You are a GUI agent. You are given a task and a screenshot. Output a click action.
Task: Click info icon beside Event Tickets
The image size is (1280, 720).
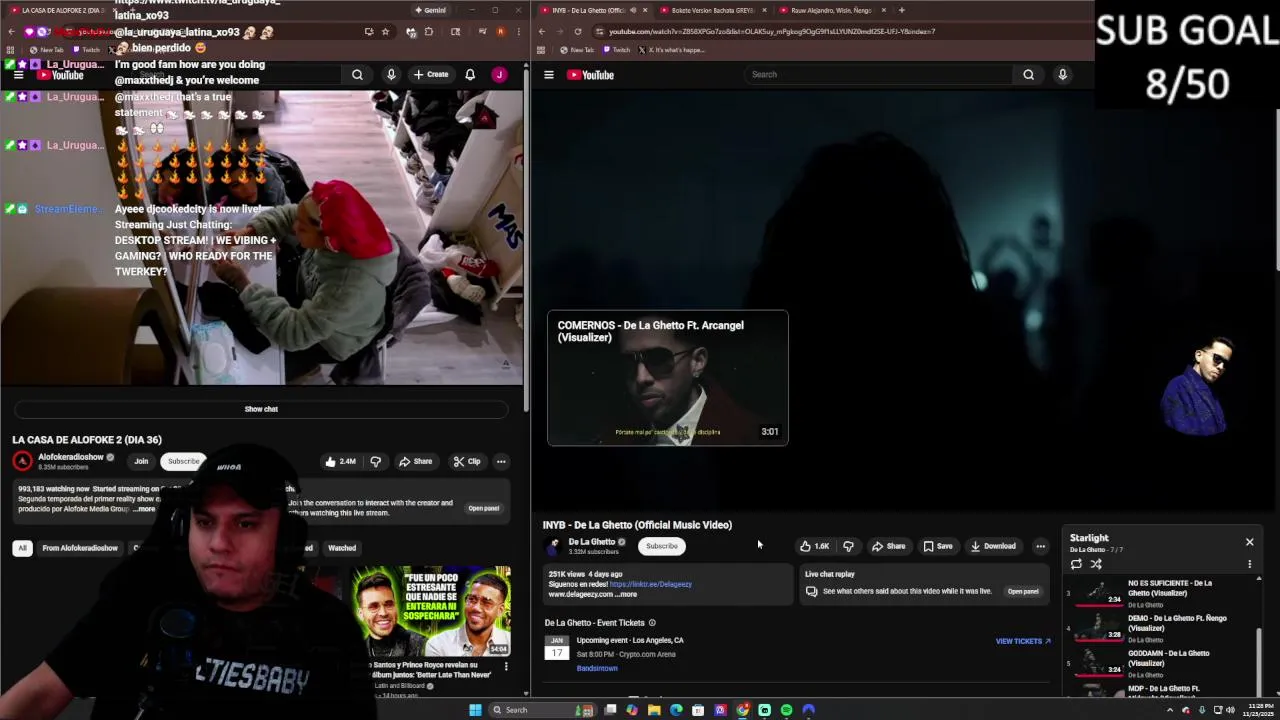tap(652, 623)
